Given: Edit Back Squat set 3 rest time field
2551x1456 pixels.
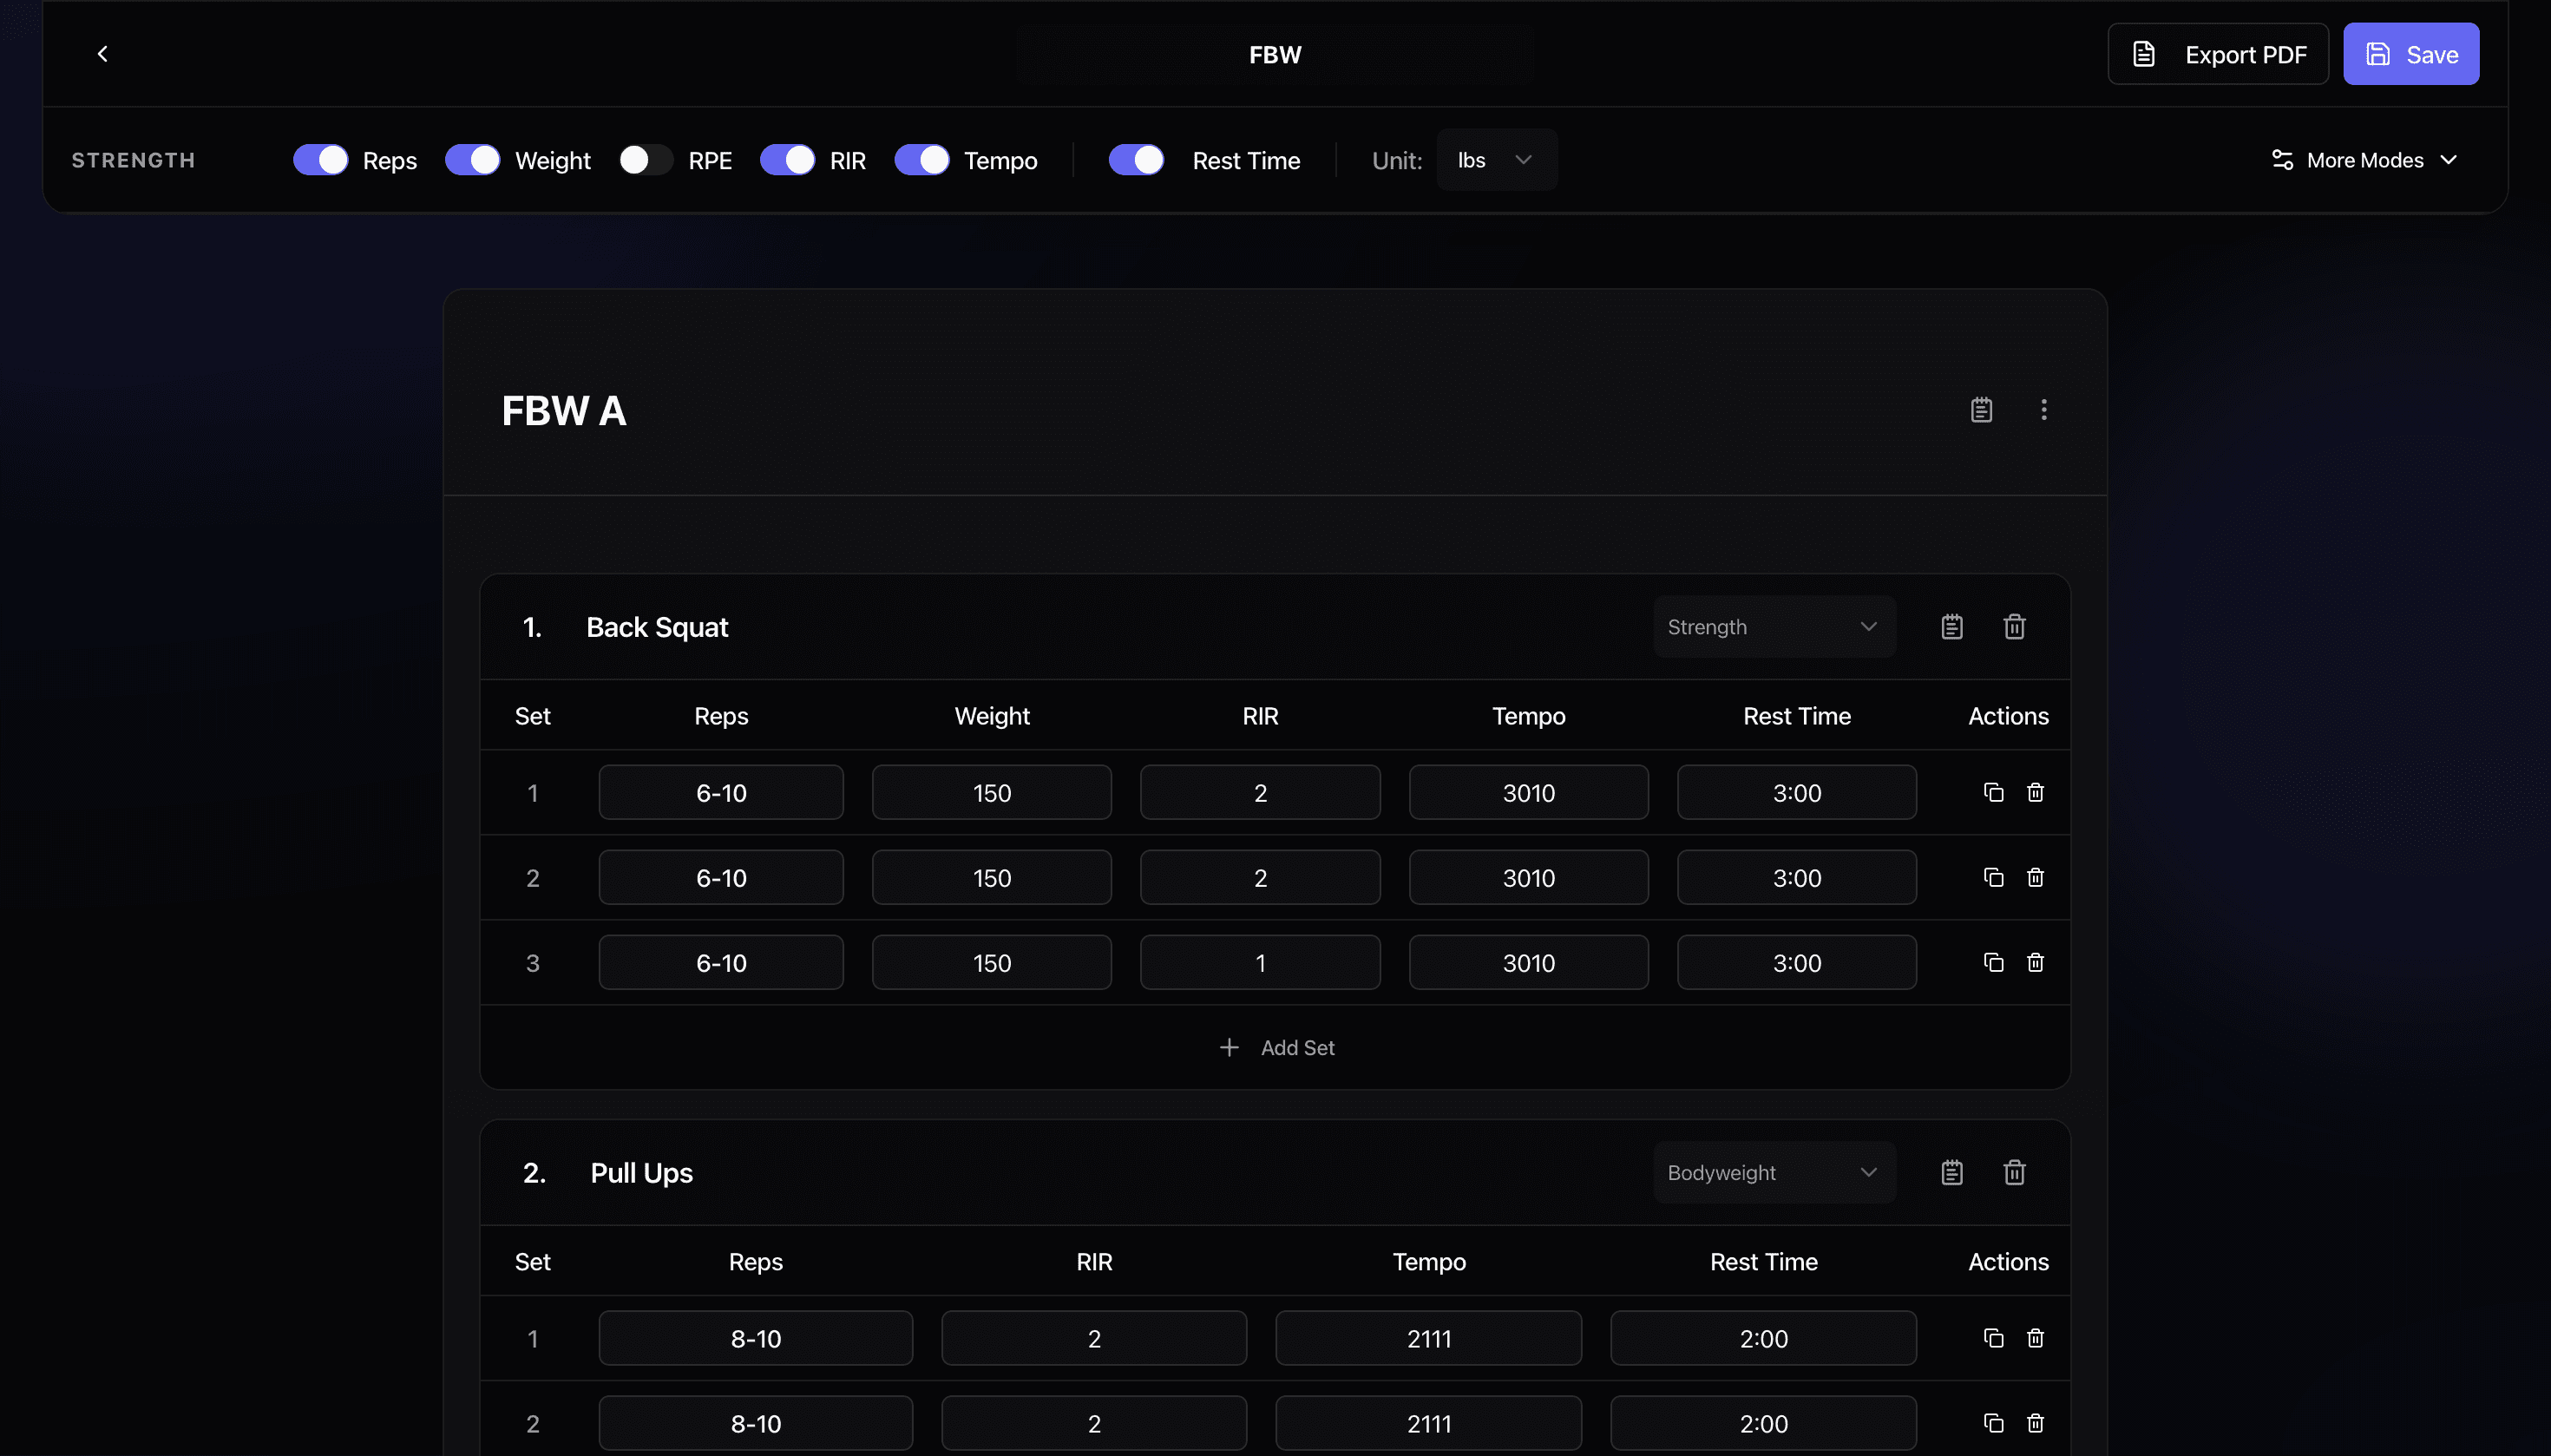Looking at the screenshot, I should click(x=1797, y=963).
